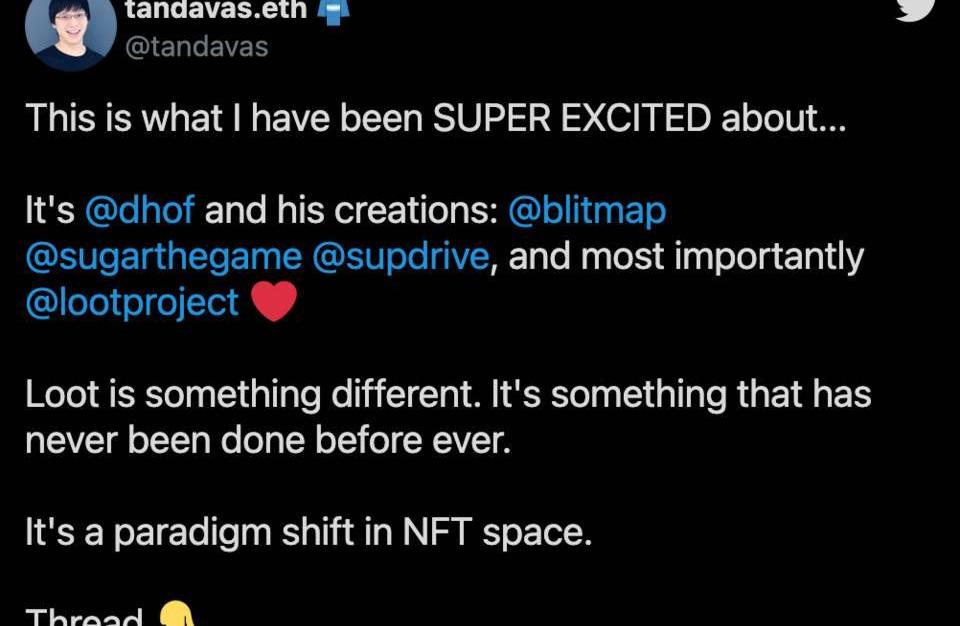Click the badge emoji beside tandavas.eth
This screenshot has height=626, width=960.
(x=332, y=8)
